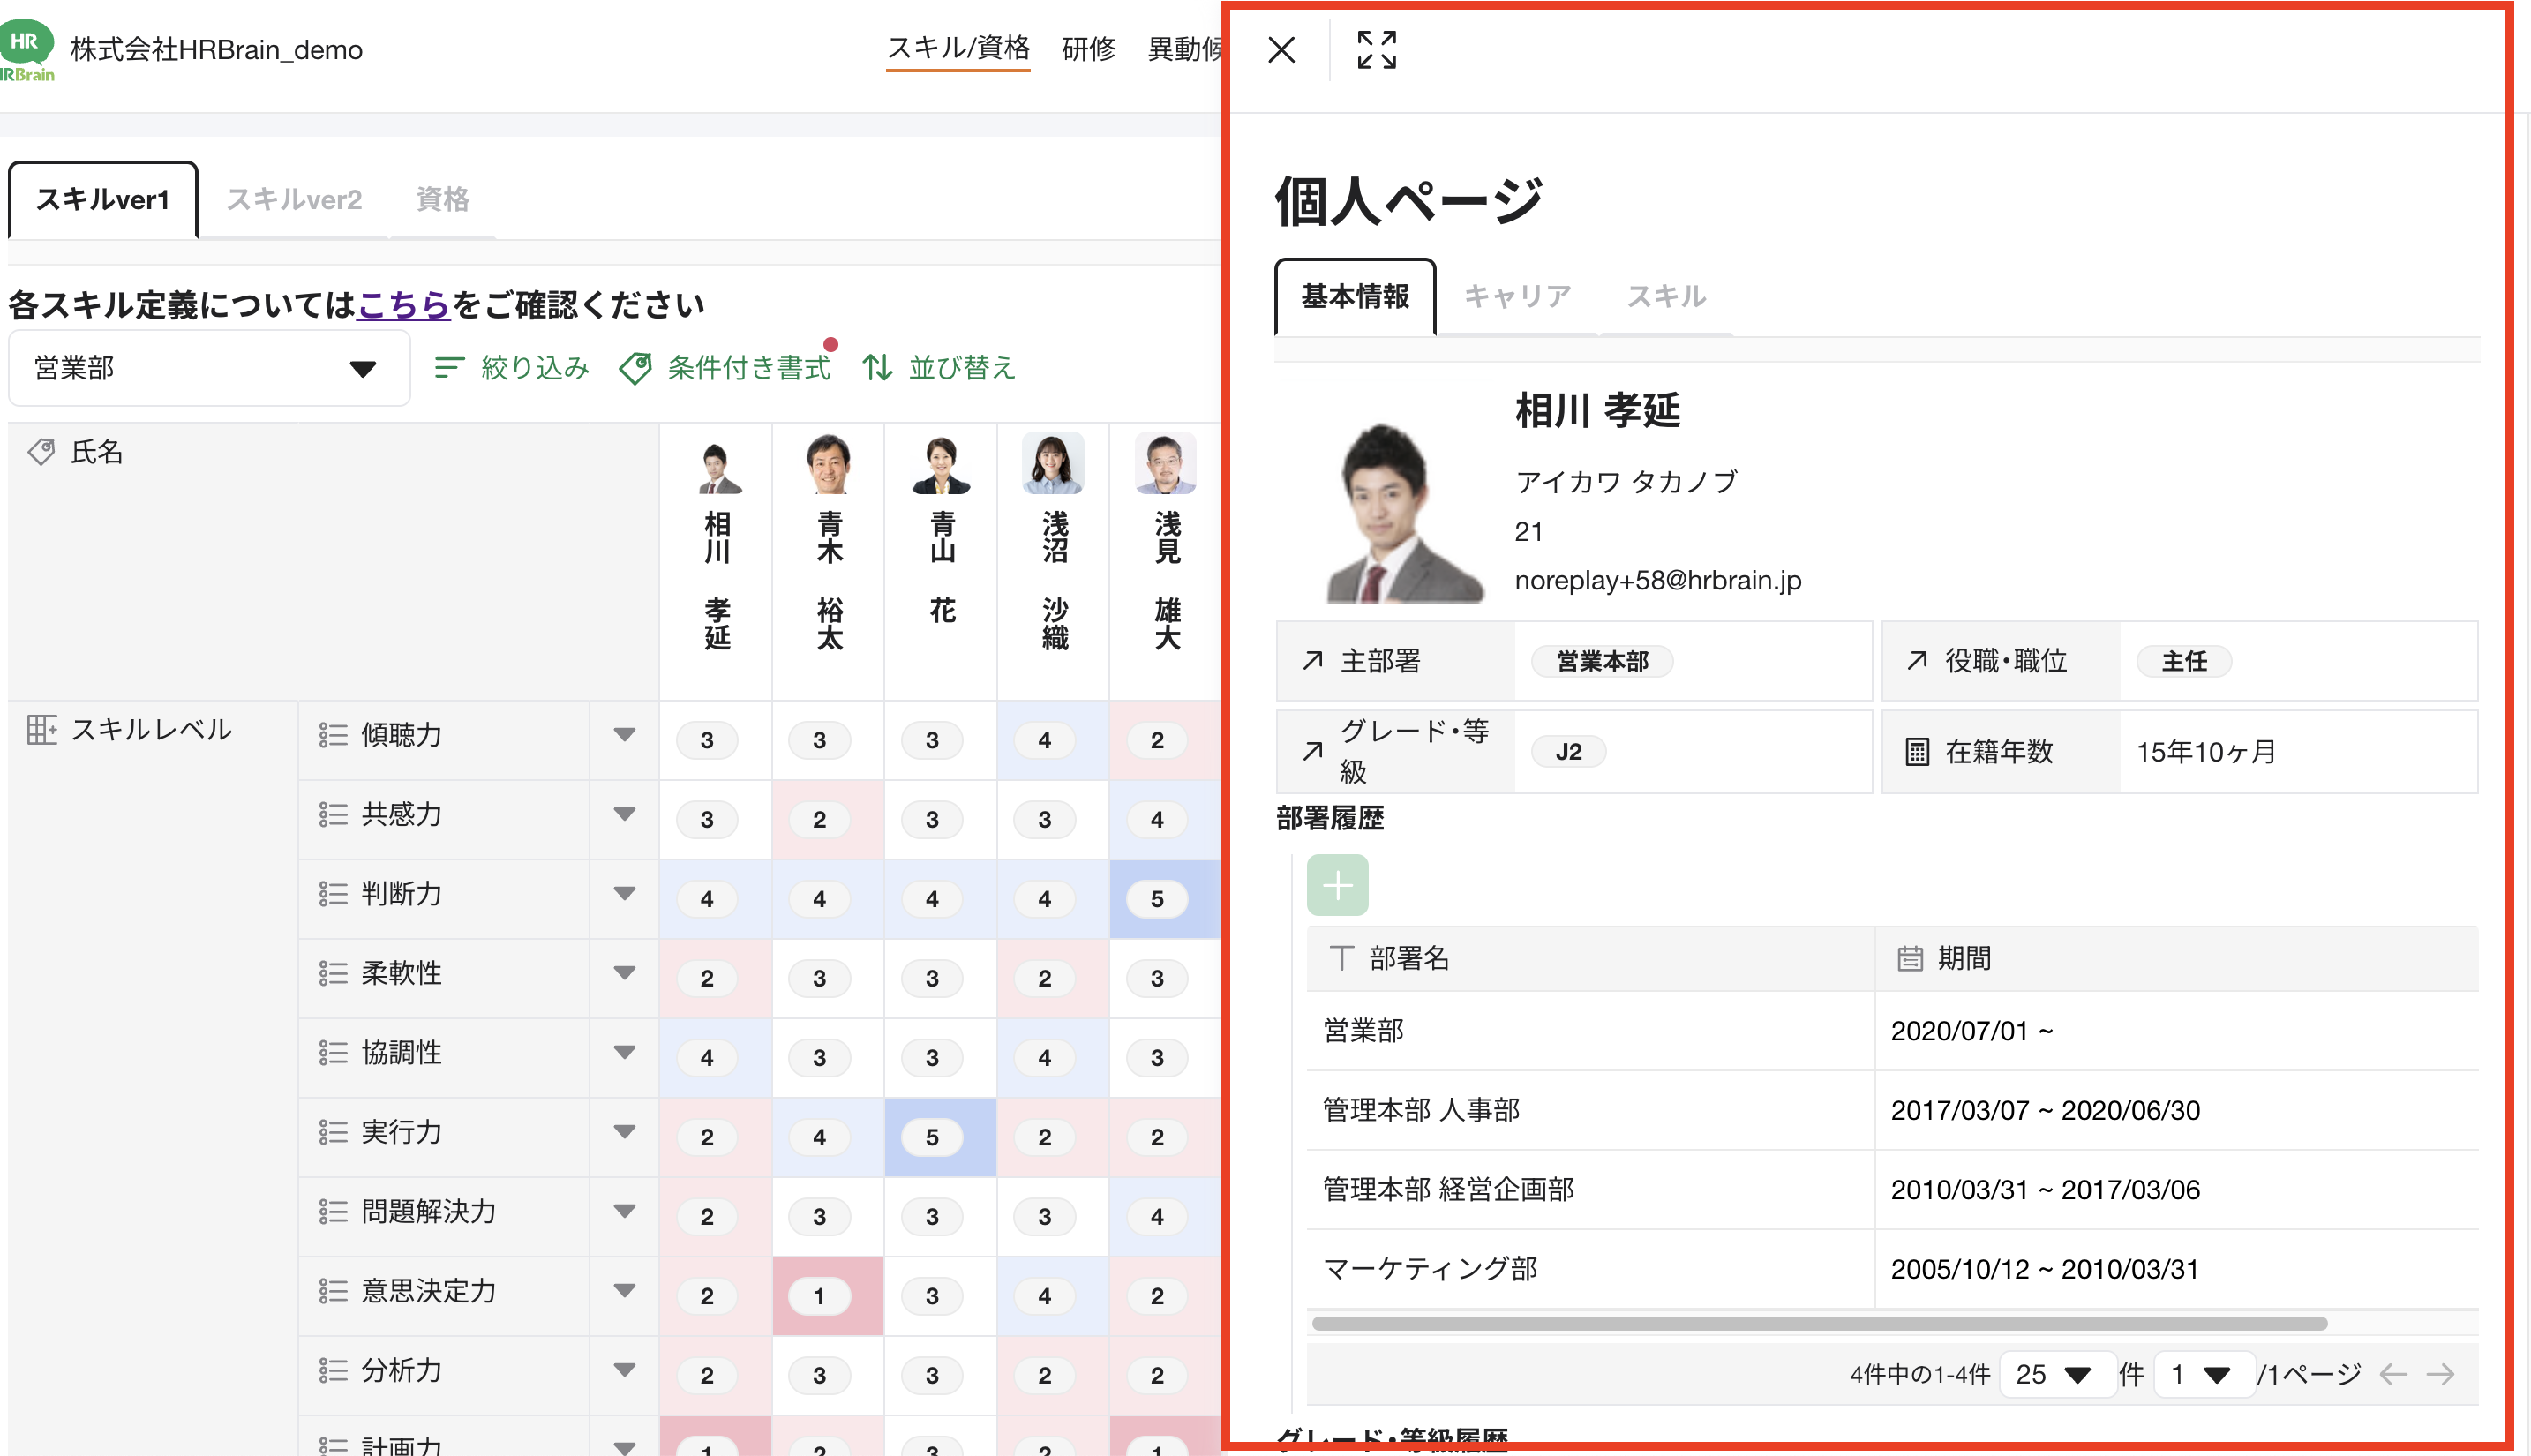Image resolution: width=2531 pixels, height=1456 pixels.
Task: Click the tag icon next to 氏名
Action: click(x=41, y=452)
